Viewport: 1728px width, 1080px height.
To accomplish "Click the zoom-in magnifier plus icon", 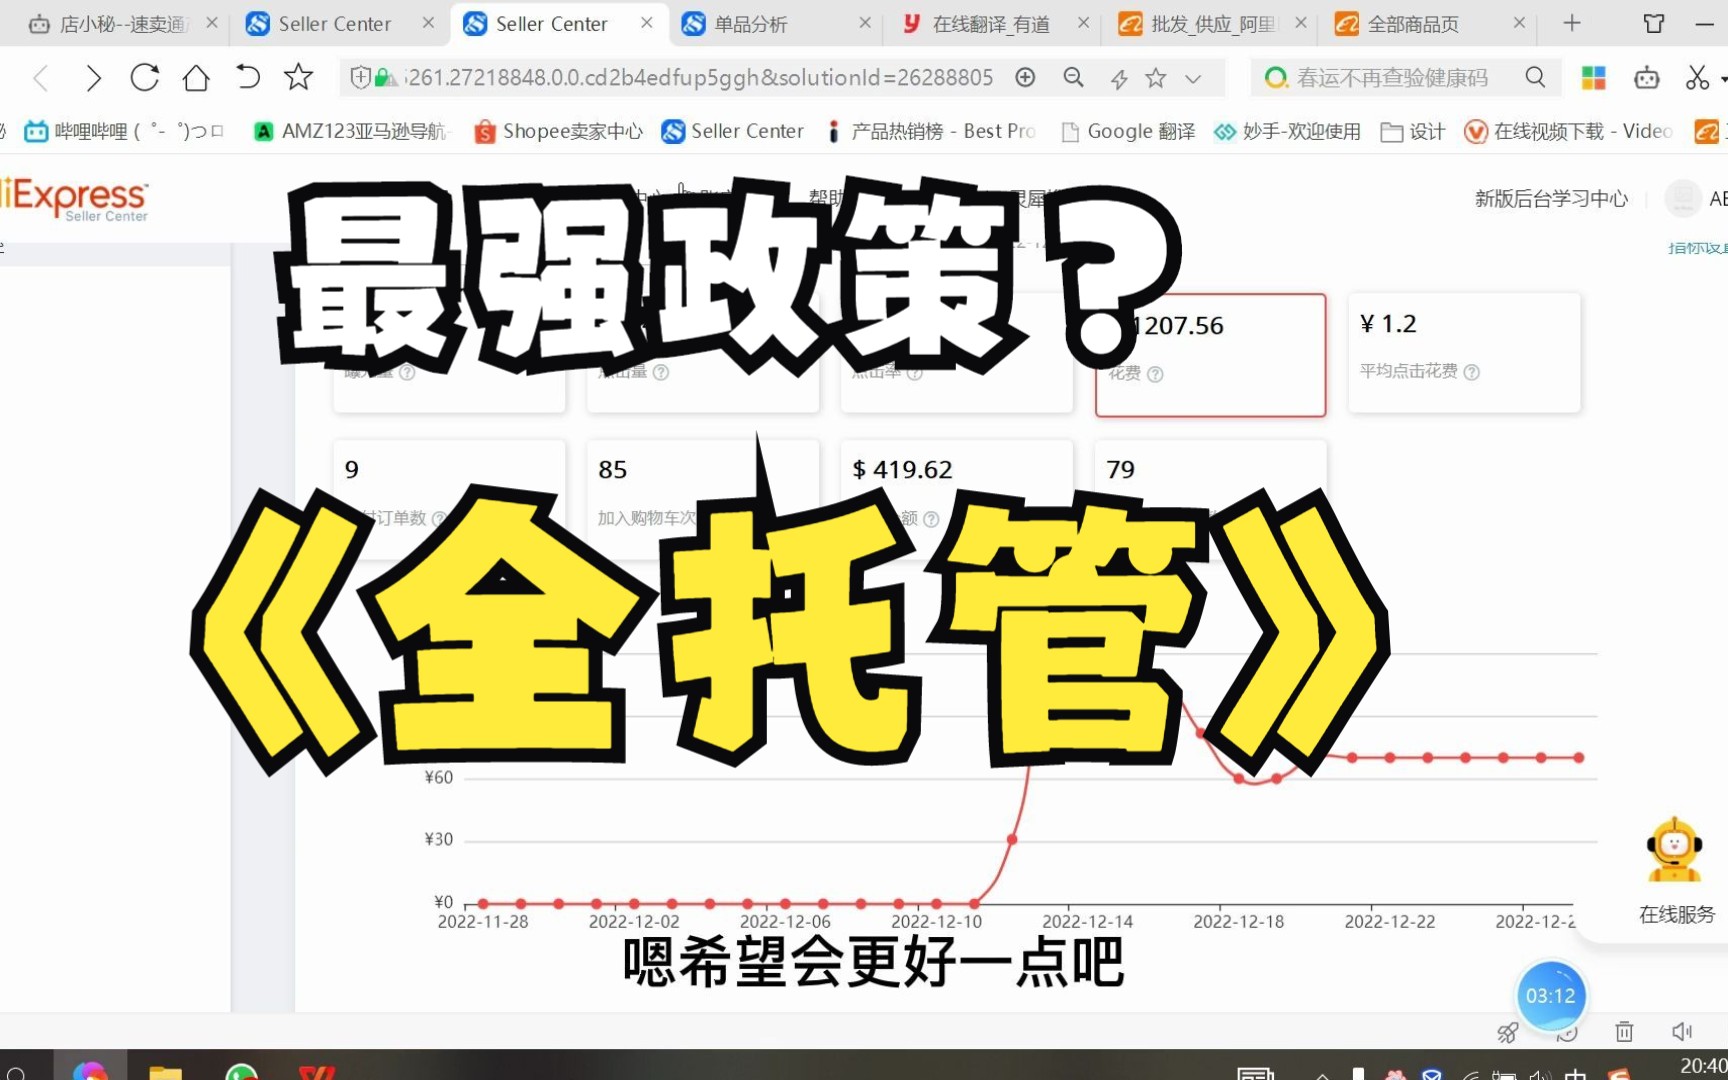I will click(x=1025, y=77).
